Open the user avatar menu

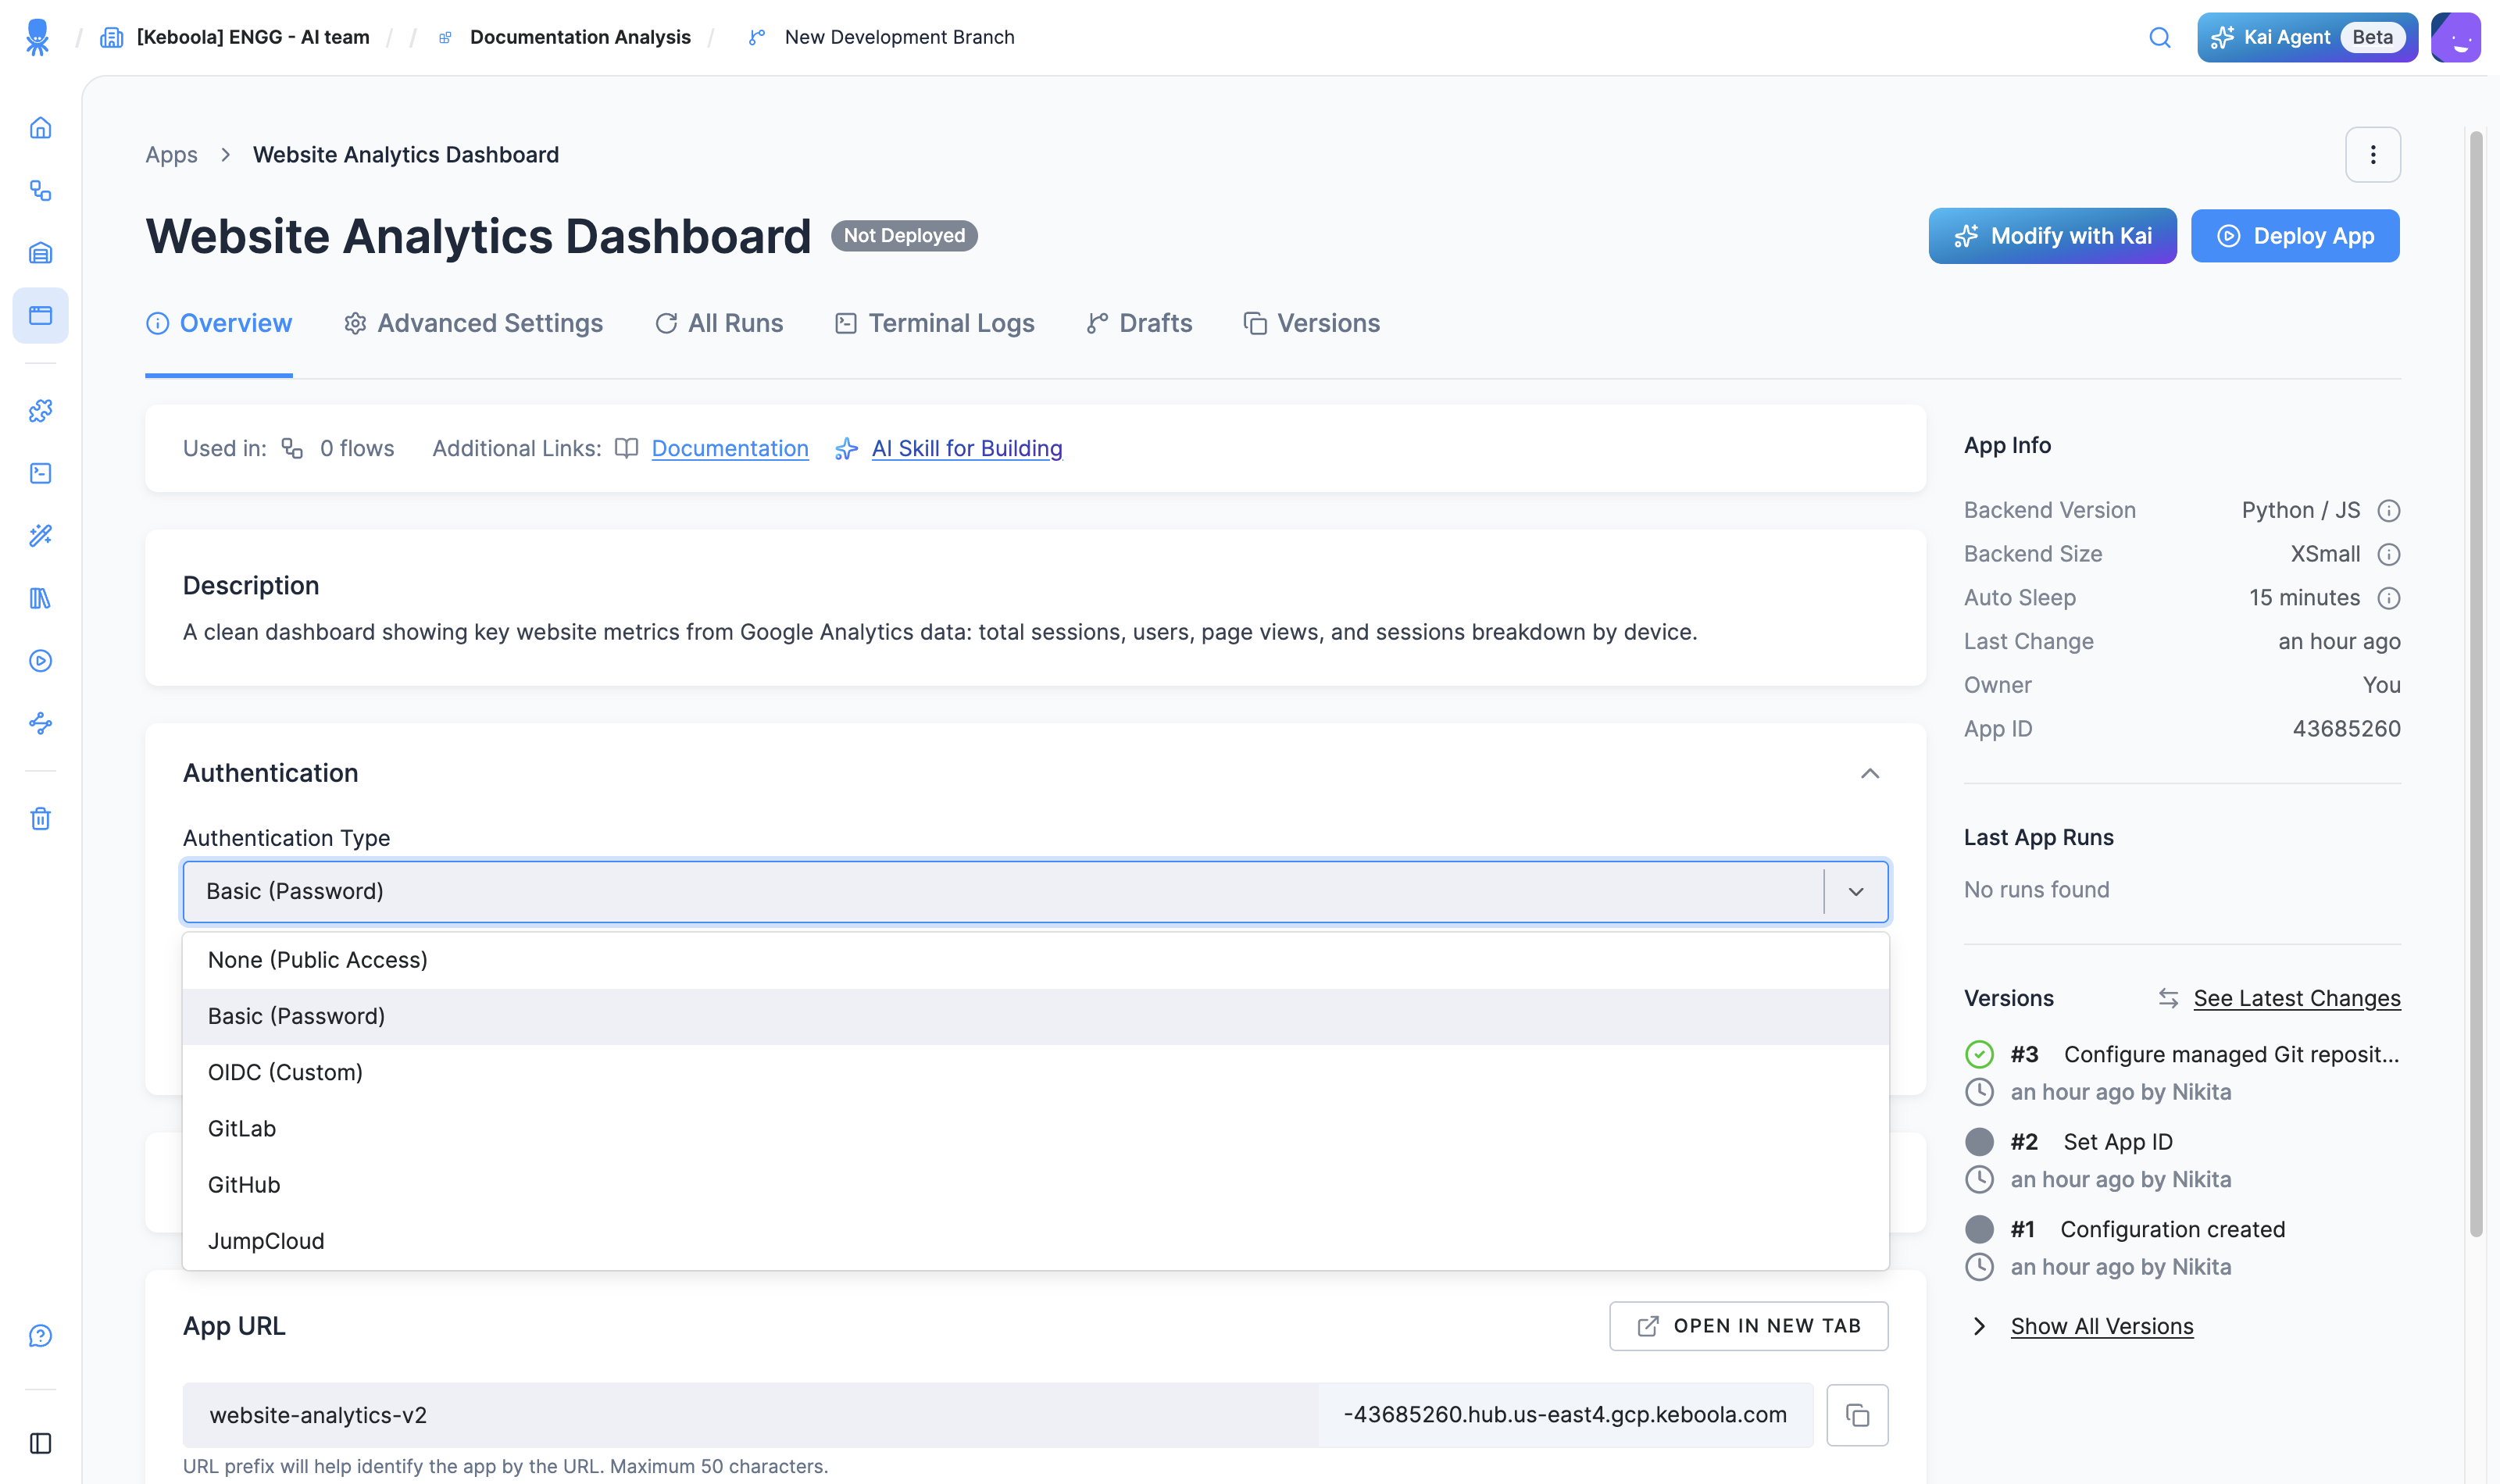coord(2456,37)
